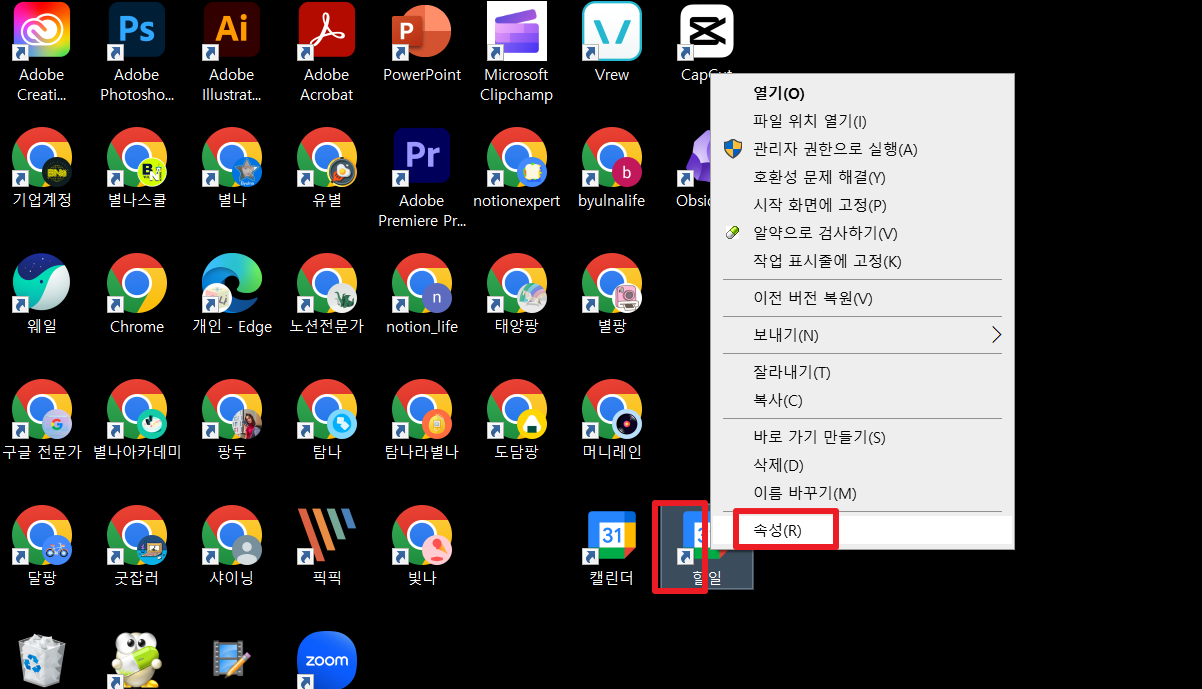Choose 시작 화면에 고정(P)
The height and width of the screenshot is (689, 1202).
(x=862, y=205)
